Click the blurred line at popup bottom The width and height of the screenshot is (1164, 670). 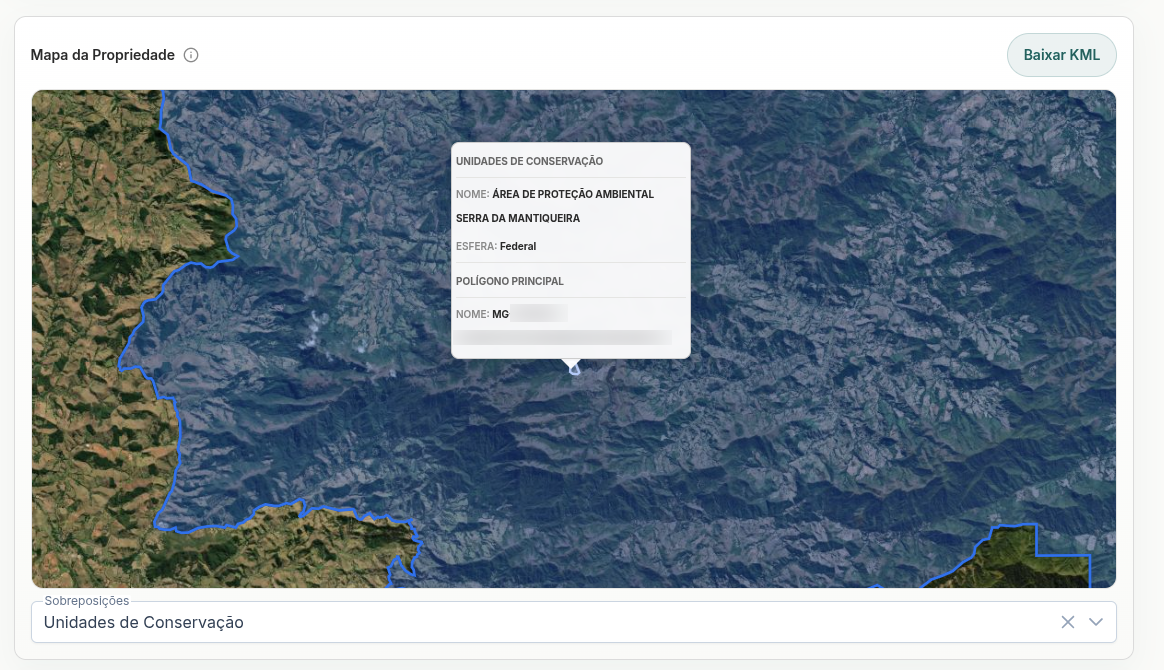[x=563, y=338]
